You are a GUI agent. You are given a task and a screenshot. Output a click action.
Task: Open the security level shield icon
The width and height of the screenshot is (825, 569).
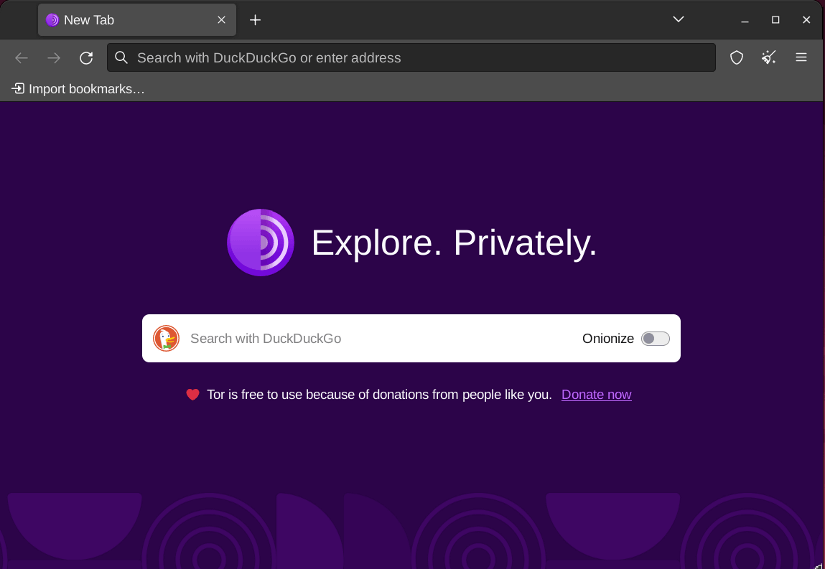(x=737, y=57)
